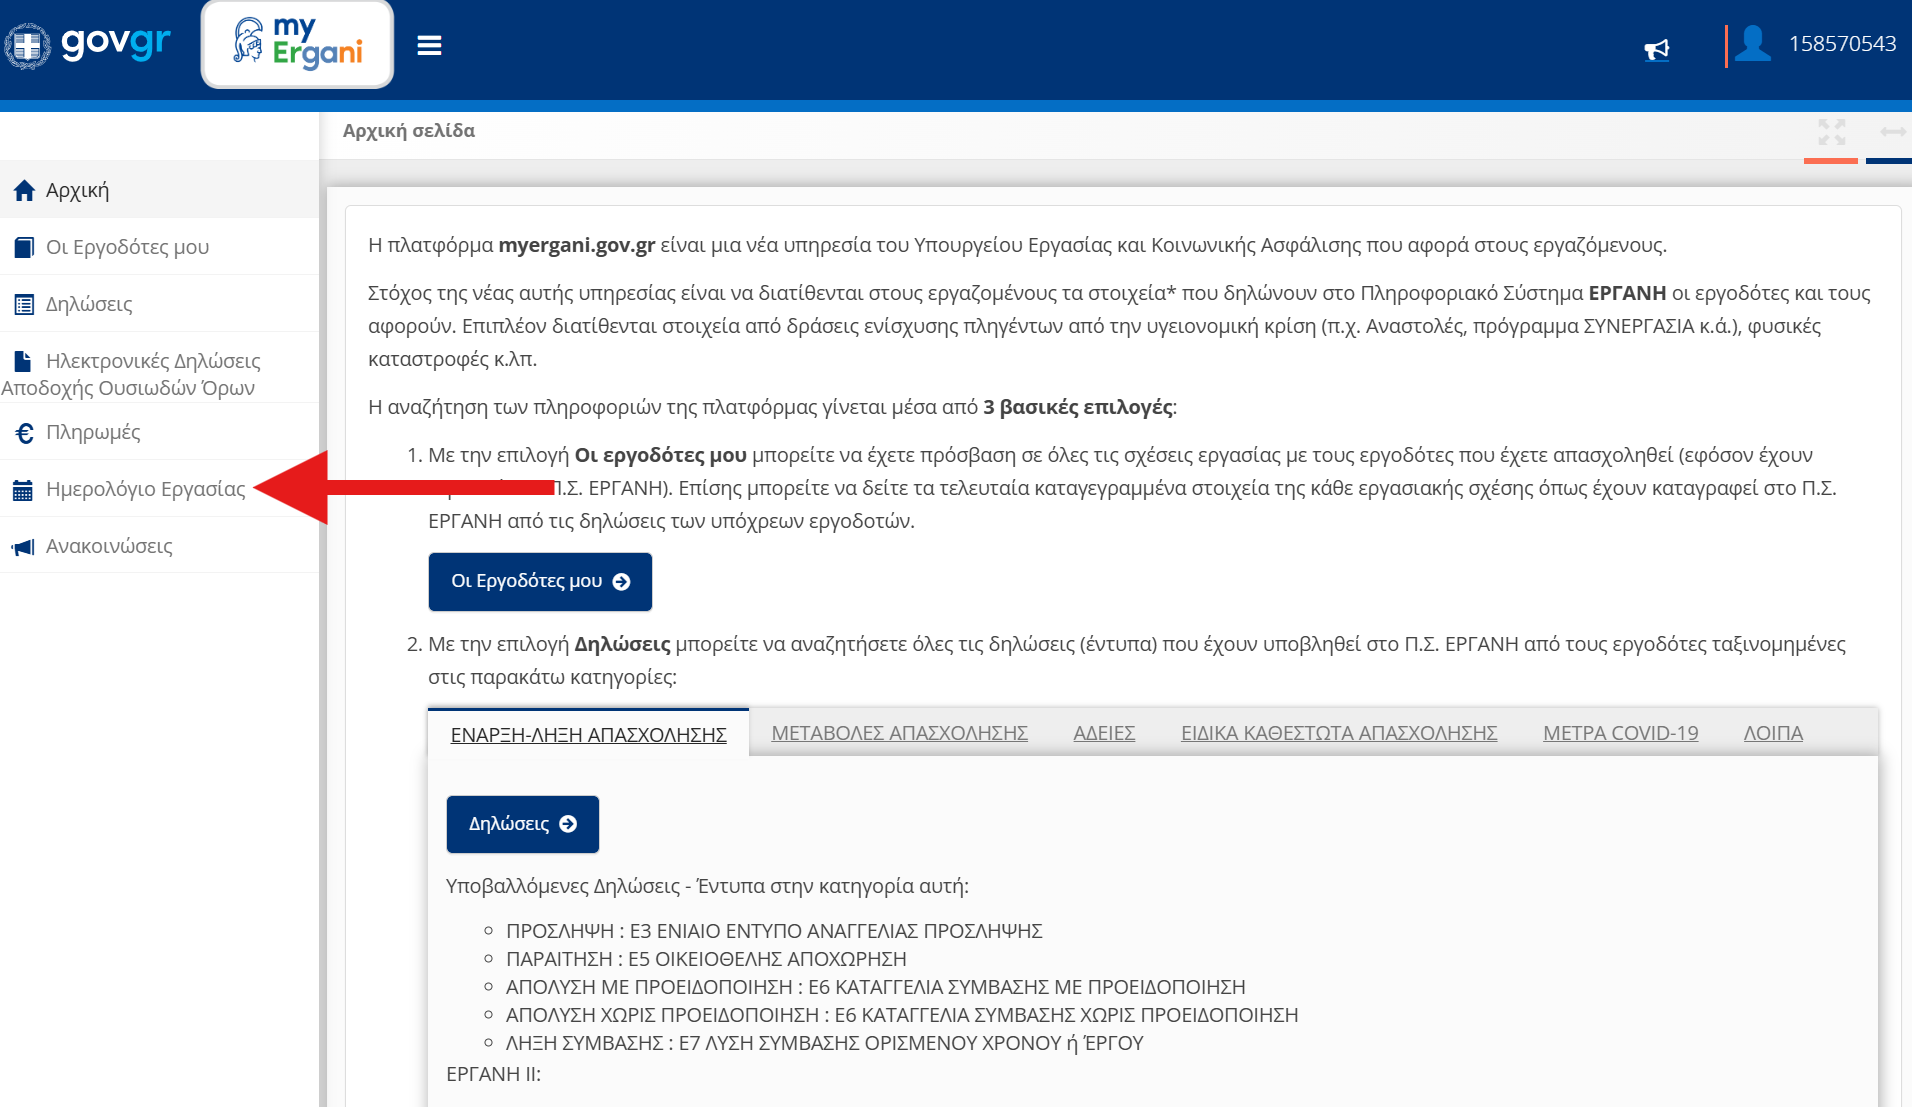This screenshot has width=1912, height=1107.
Task: Switch to the ΛΟΙΠΑ tab
Action: tap(1772, 733)
